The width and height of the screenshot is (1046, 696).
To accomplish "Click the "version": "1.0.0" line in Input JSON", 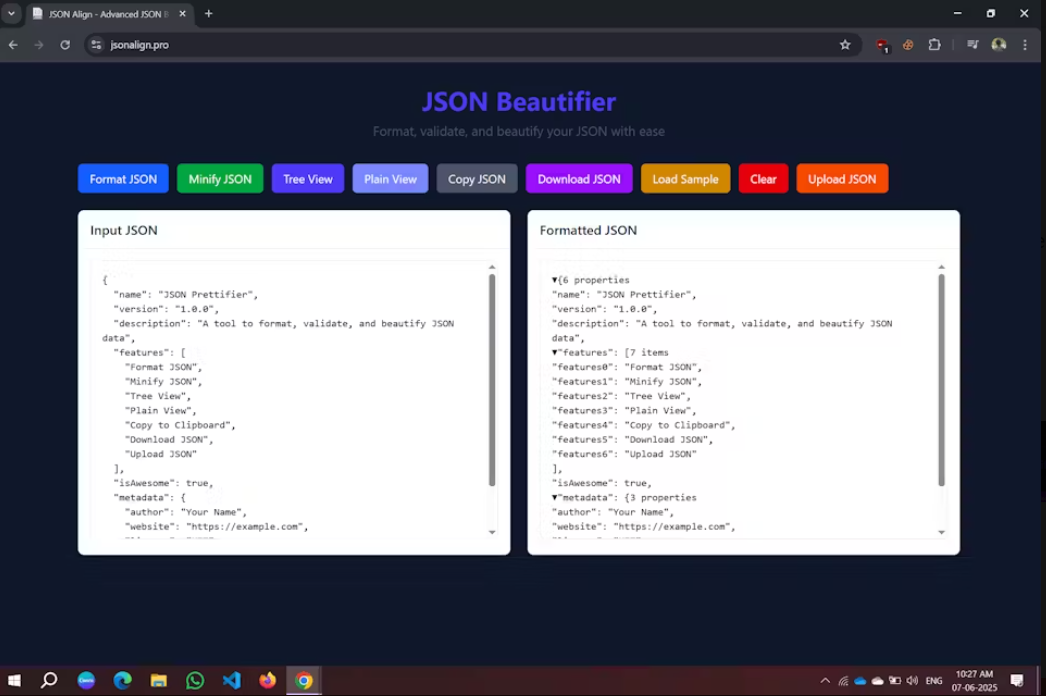I will point(166,309).
